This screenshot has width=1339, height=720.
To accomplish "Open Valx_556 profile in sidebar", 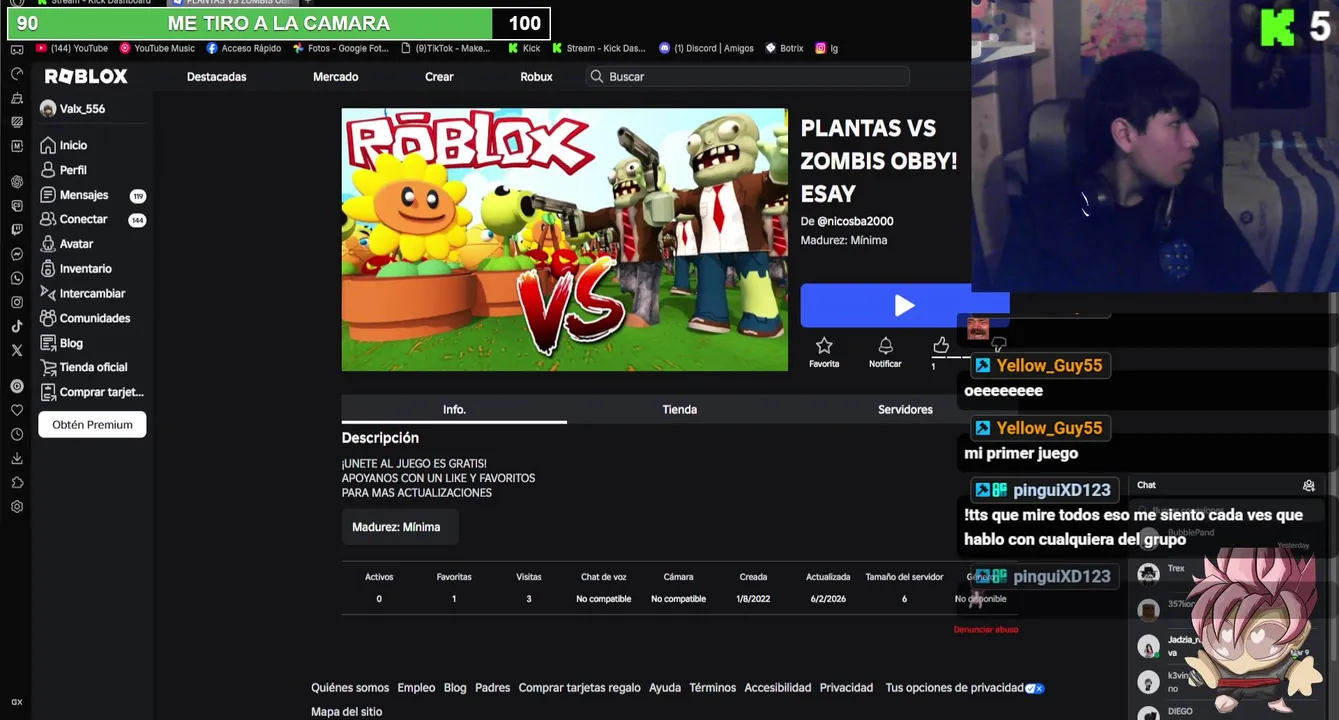I will 72,109.
